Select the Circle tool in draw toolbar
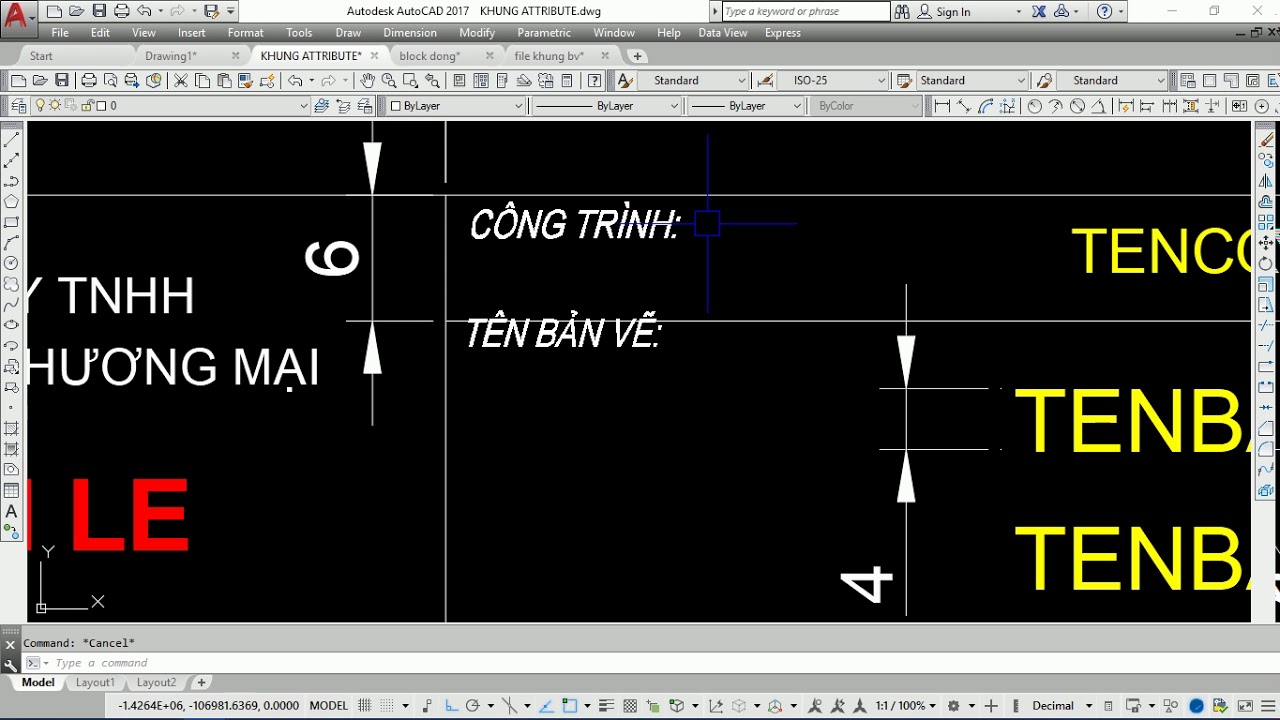 pos(12,263)
